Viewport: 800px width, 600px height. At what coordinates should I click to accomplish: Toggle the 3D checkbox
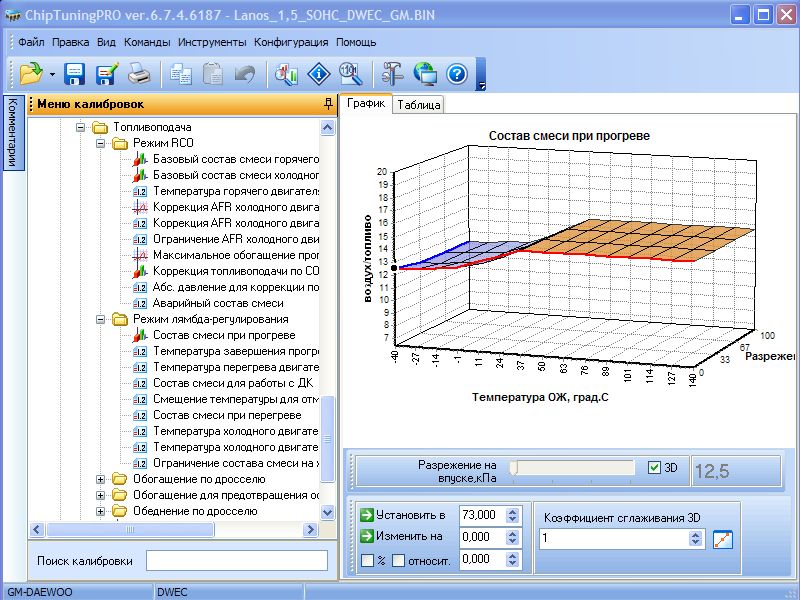[655, 467]
